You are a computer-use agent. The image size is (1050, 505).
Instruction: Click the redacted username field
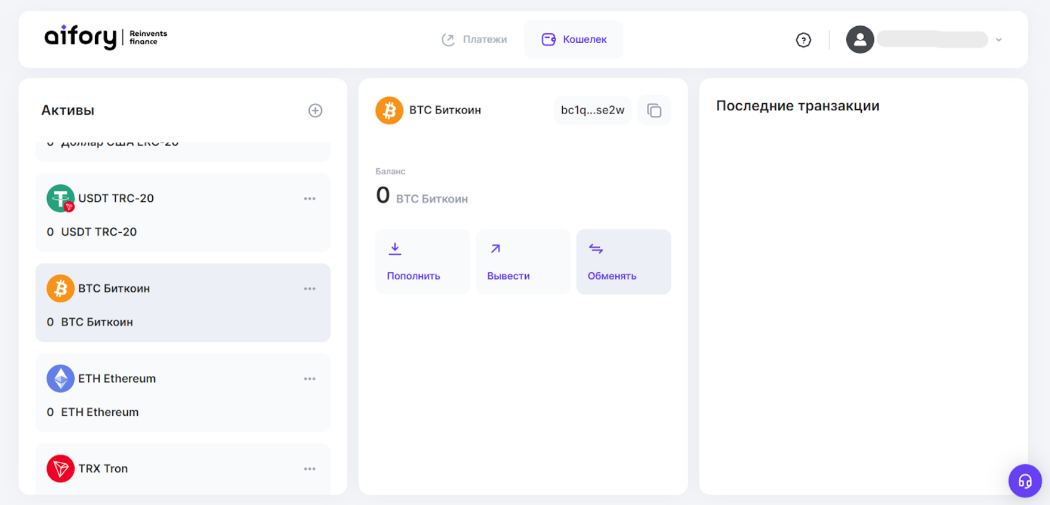tap(932, 40)
